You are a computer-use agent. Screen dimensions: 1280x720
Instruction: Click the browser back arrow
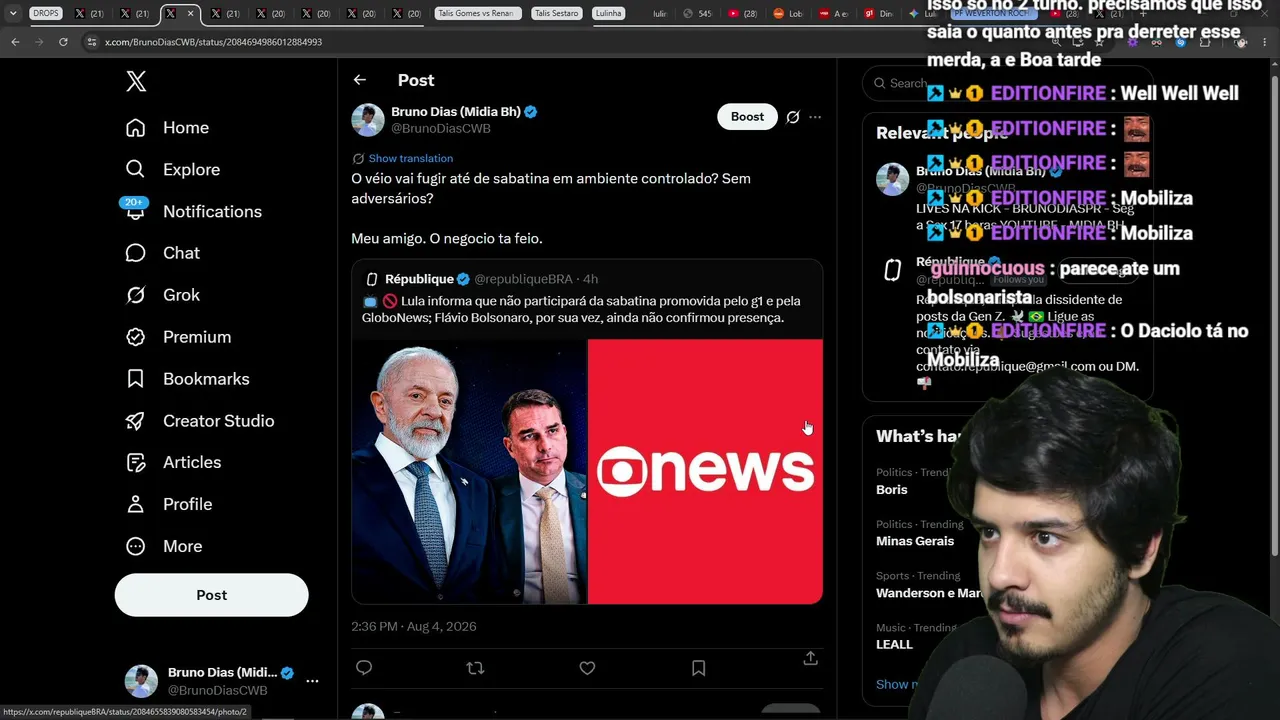[15, 42]
